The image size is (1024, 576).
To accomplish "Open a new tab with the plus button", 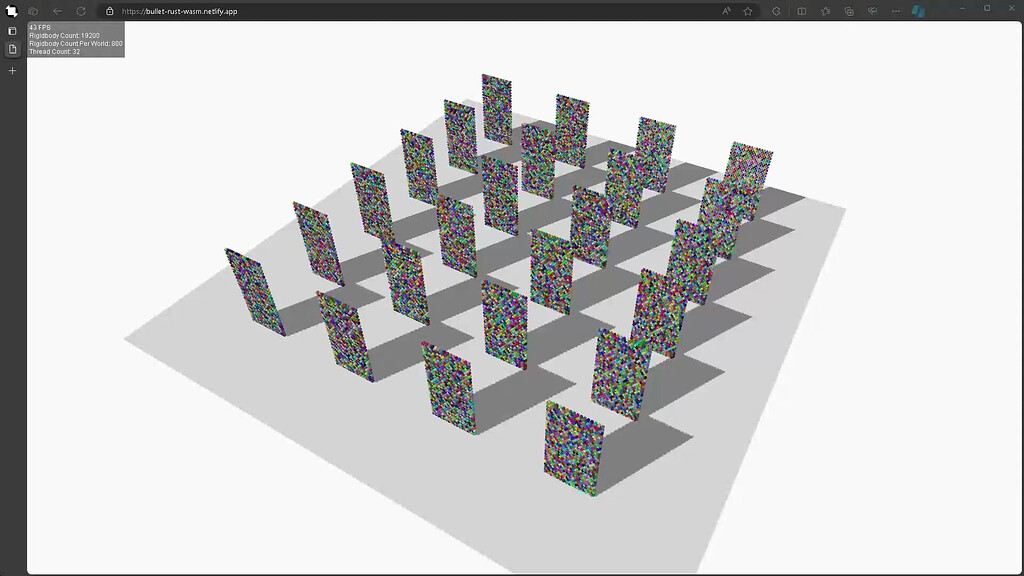I will point(11,70).
